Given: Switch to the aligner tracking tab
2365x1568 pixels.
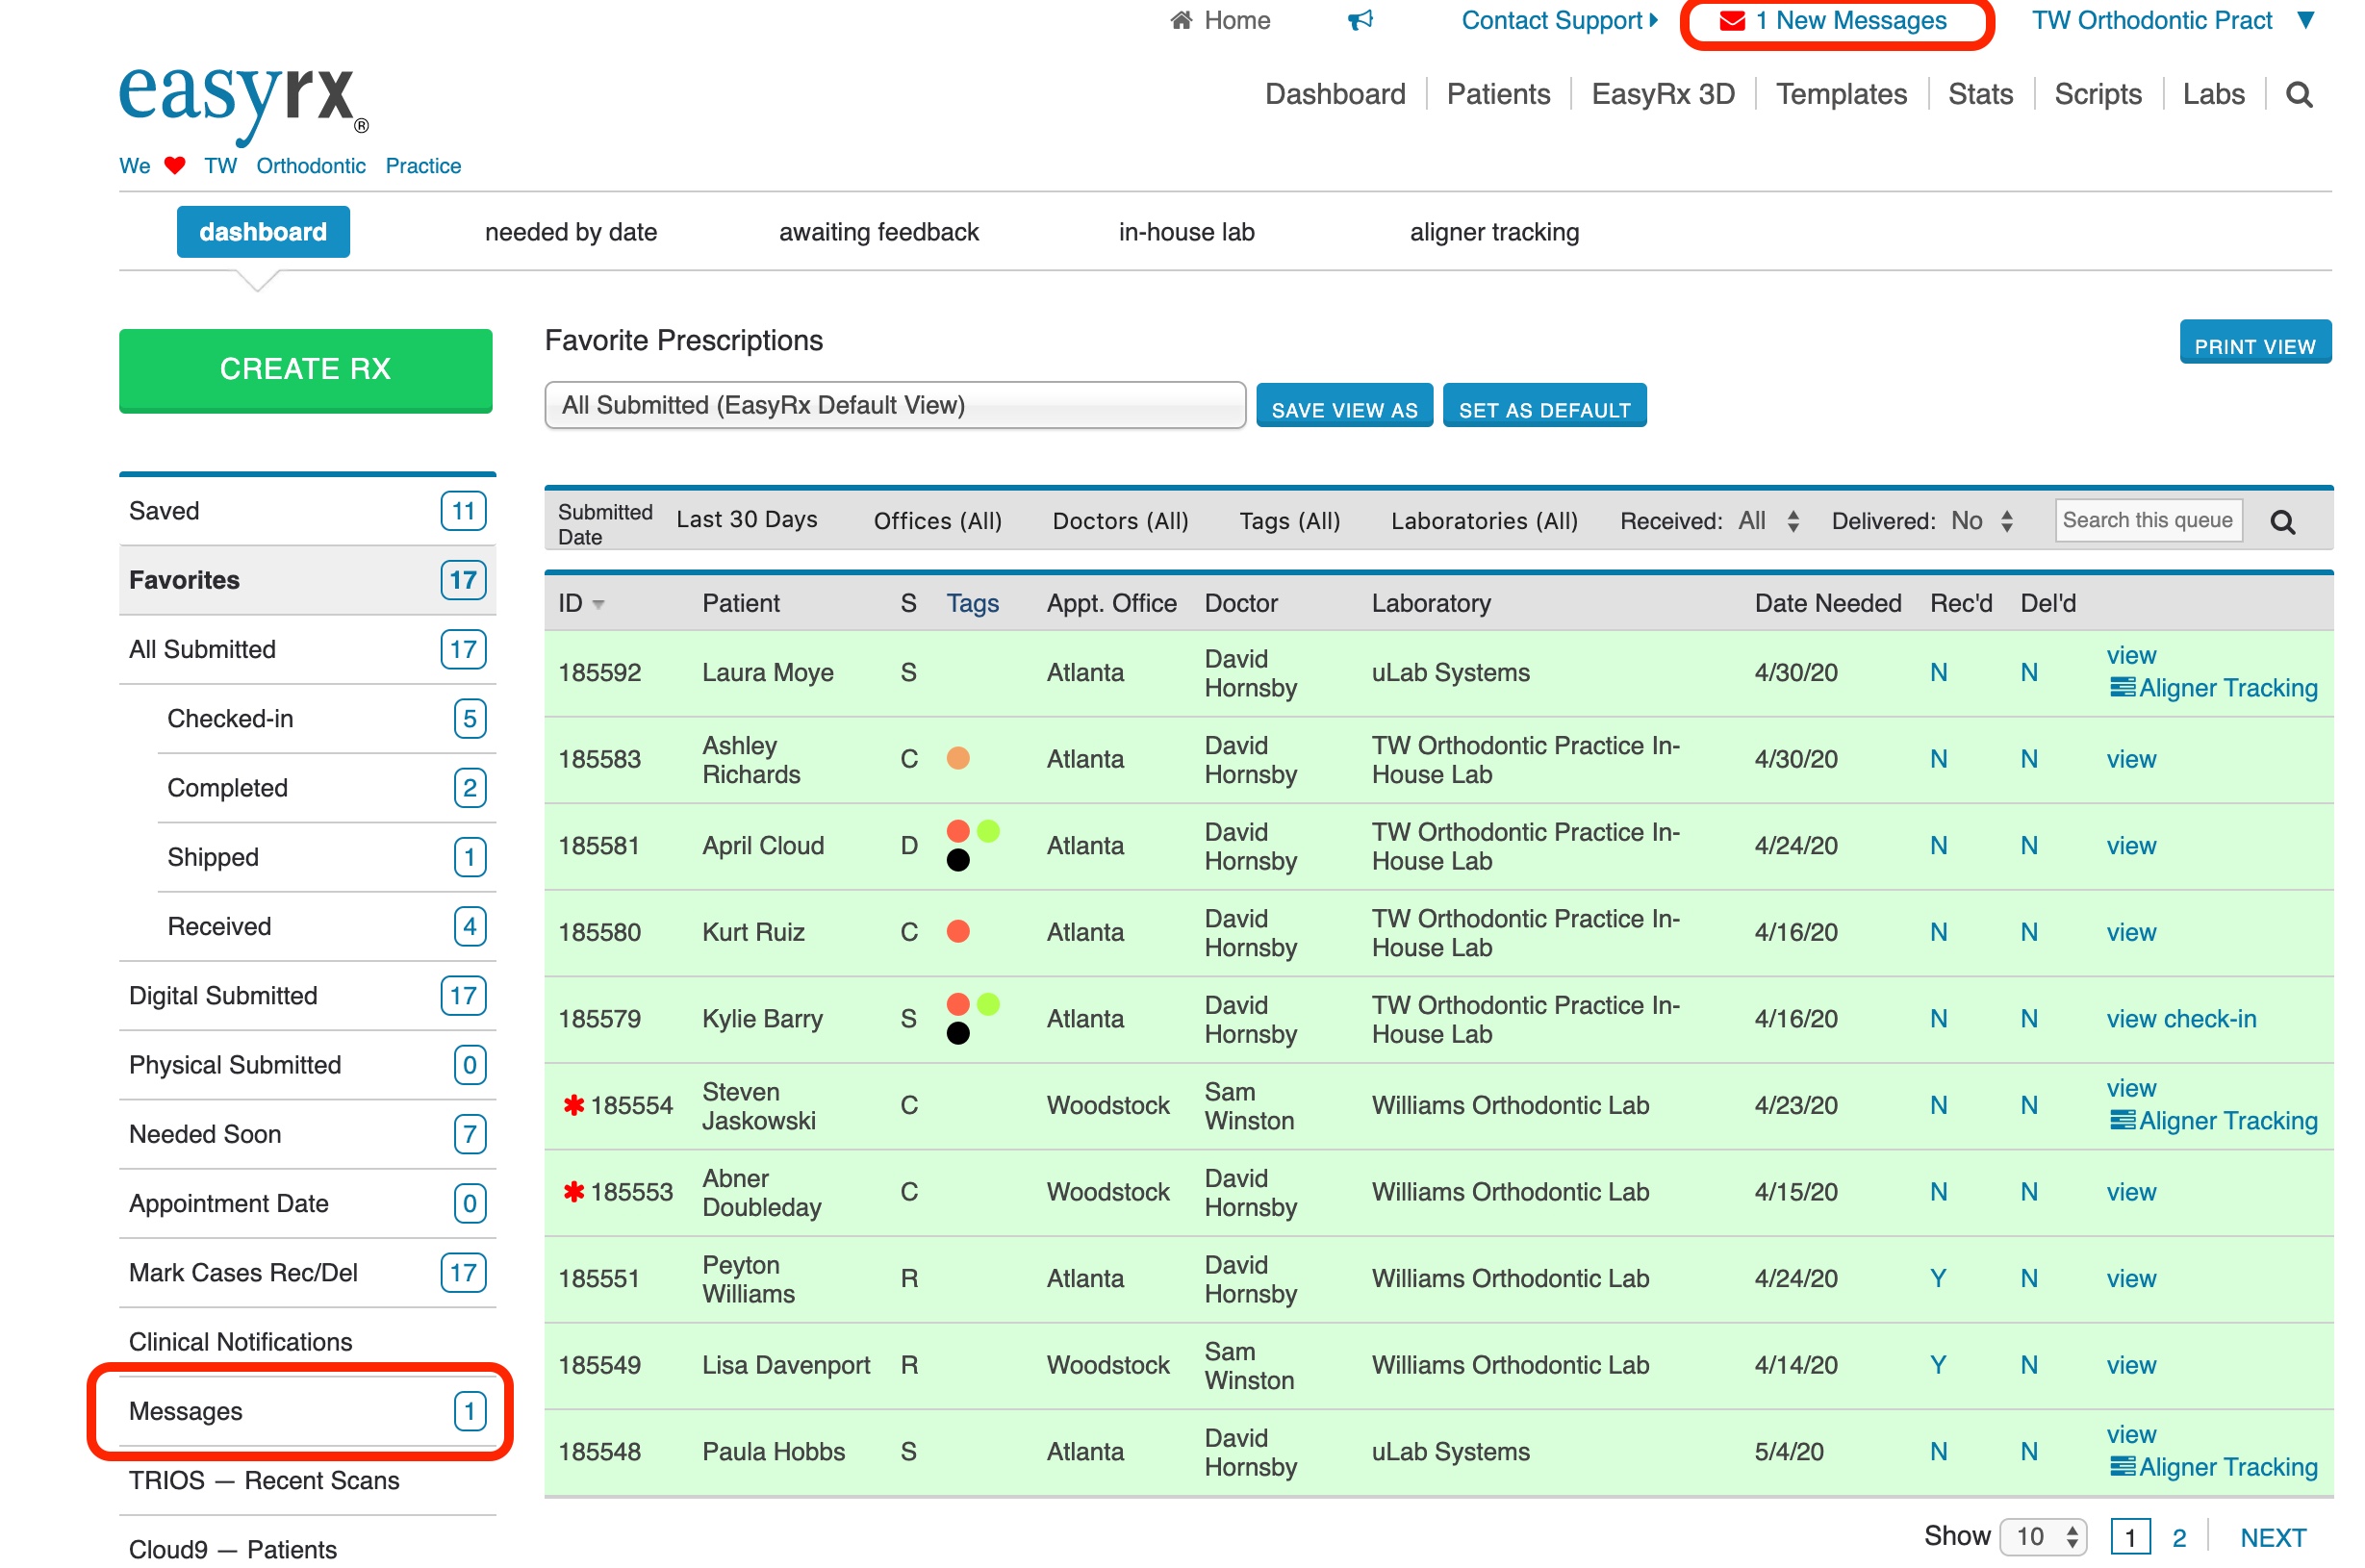Looking at the screenshot, I should click(x=1494, y=232).
